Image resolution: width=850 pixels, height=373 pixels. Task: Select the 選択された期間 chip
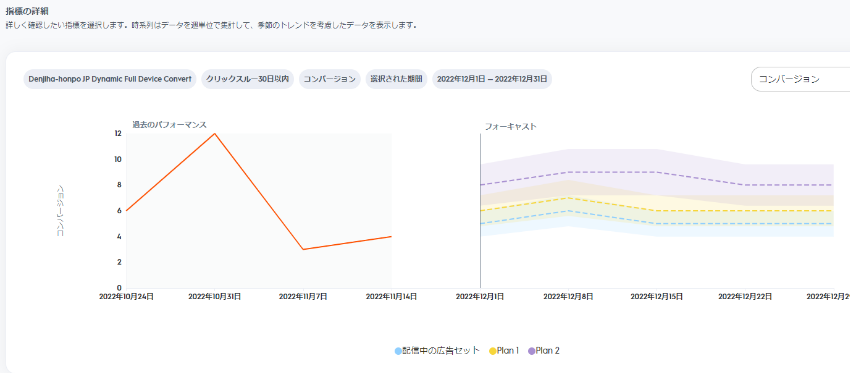point(396,79)
